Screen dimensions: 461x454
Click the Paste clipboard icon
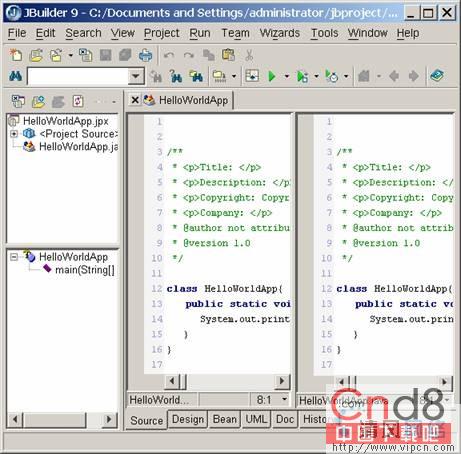[229, 55]
